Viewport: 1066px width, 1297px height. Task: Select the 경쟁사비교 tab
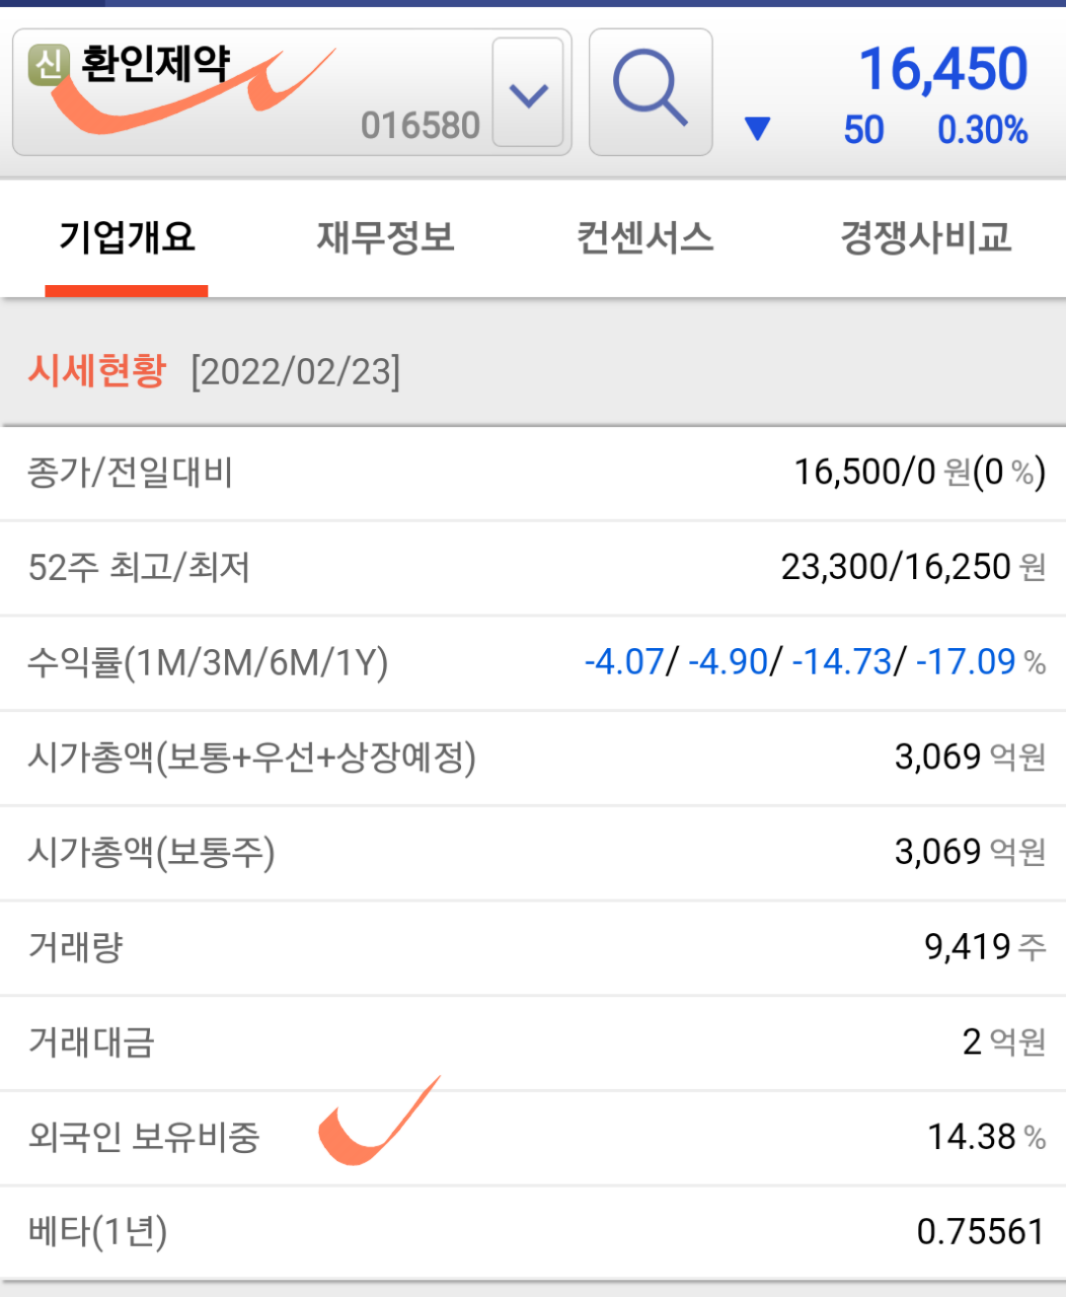point(926,238)
